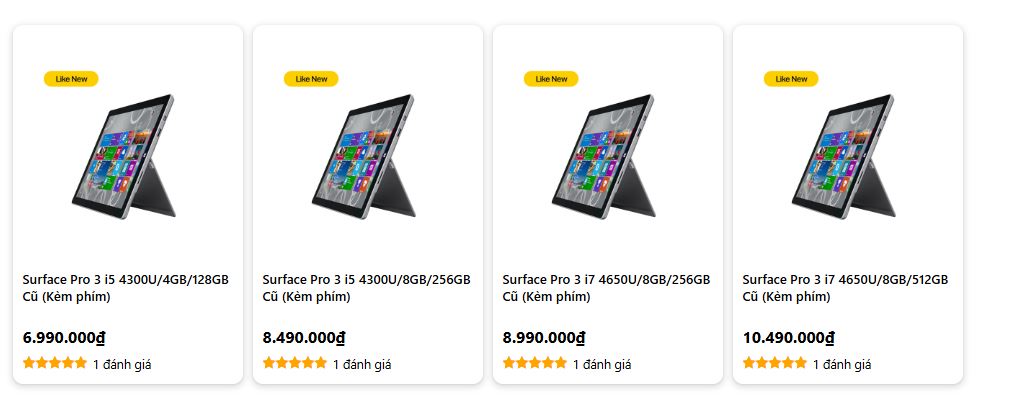
Task: View "1 đánh giá" for 8.490.000₫ product
Action: coord(362,365)
